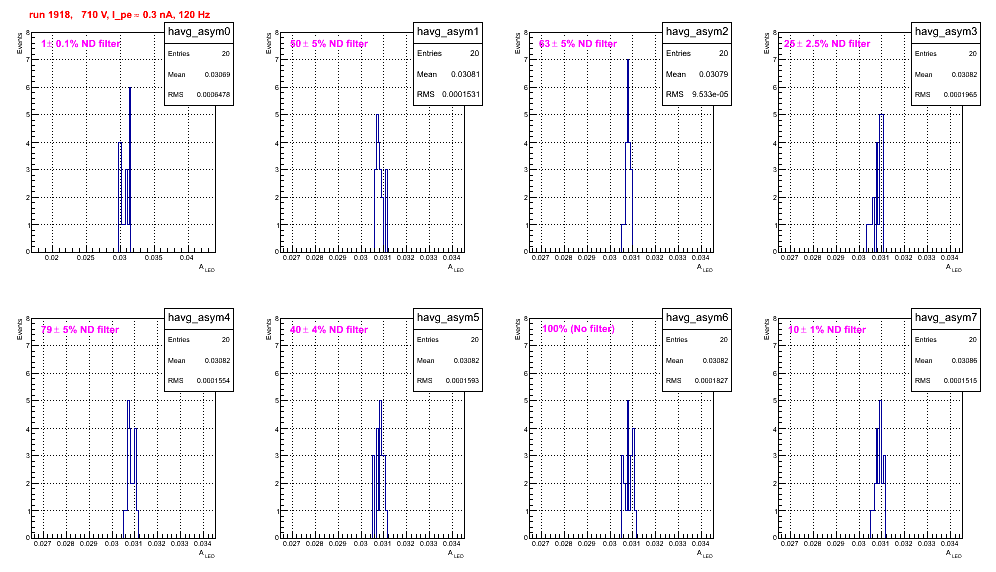The image size is (996, 572).
Task: Click the five-event peak bar in havg_asym7 plot
Action: pyautogui.click(x=880, y=468)
